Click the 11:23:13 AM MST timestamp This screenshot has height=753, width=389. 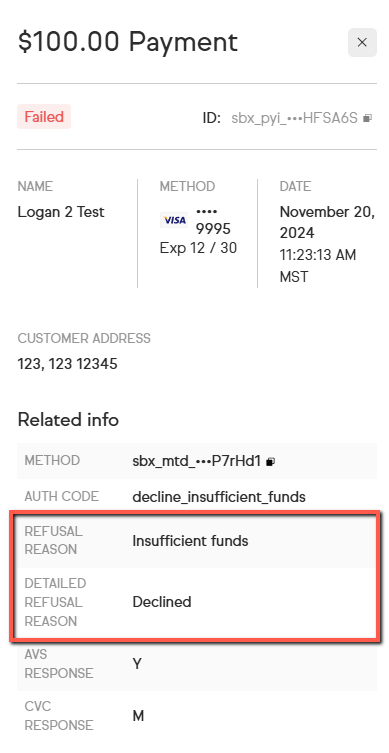(x=318, y=266)
